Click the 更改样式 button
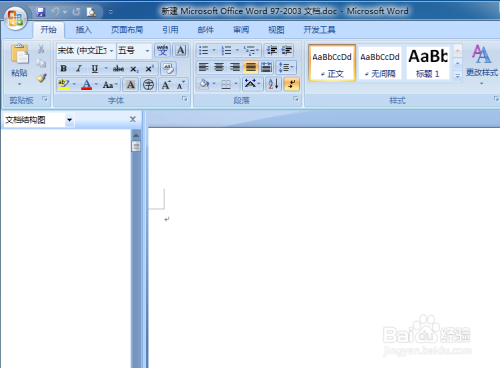Screen dimensions: 500x368 (482, 63)
